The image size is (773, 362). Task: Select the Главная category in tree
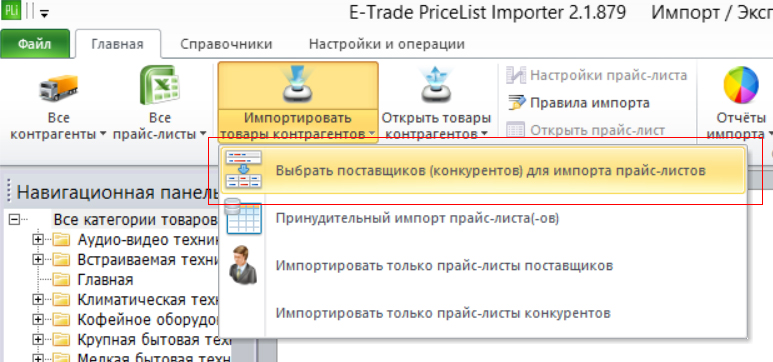(x=105, y=280)
